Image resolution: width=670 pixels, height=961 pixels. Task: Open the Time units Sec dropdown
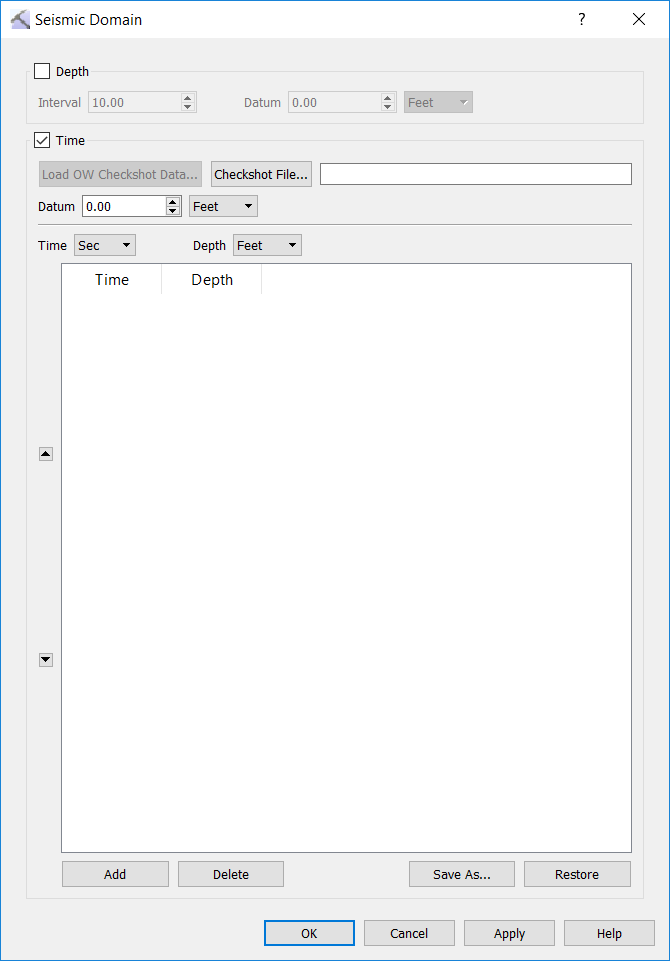[x=104, y=245]
